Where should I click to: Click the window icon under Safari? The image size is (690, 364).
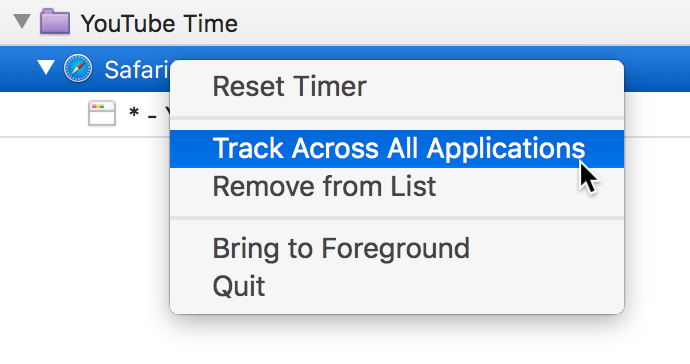tap(102, 114)
